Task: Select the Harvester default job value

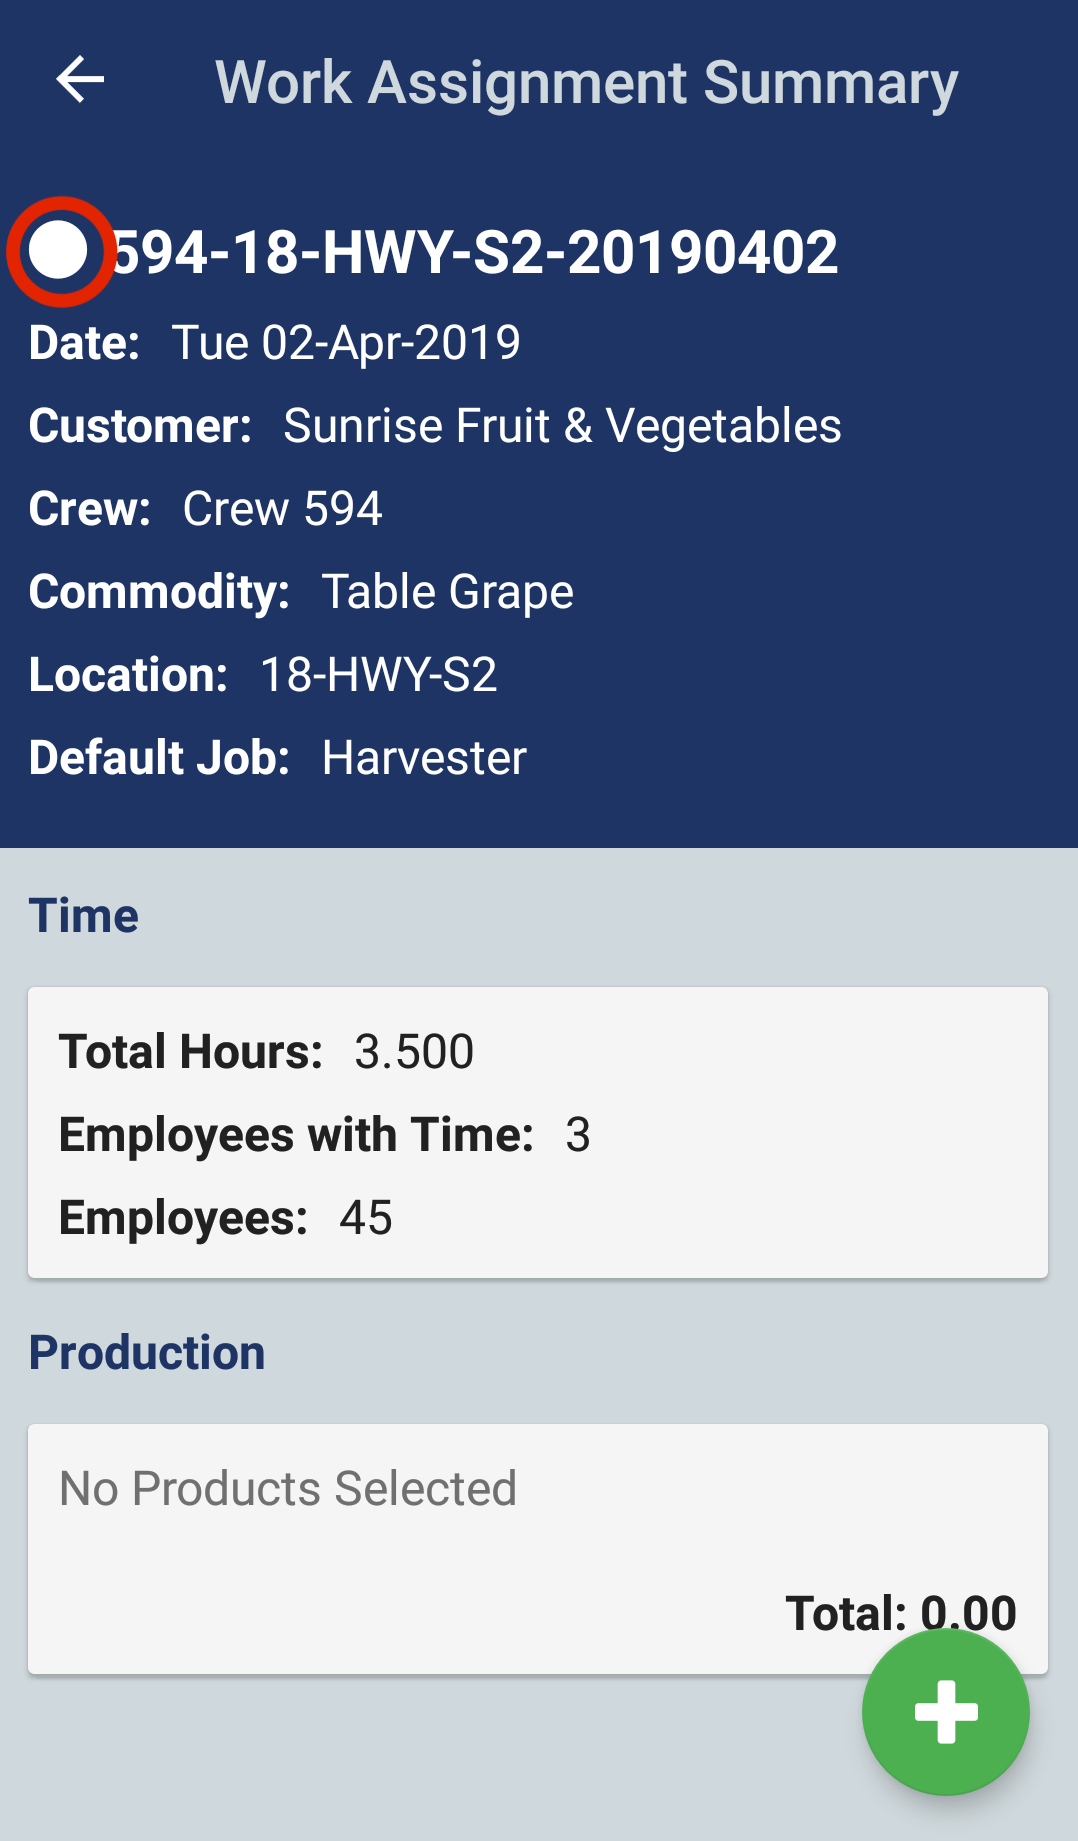Action: pyautogui.click(x=424, y=758)
